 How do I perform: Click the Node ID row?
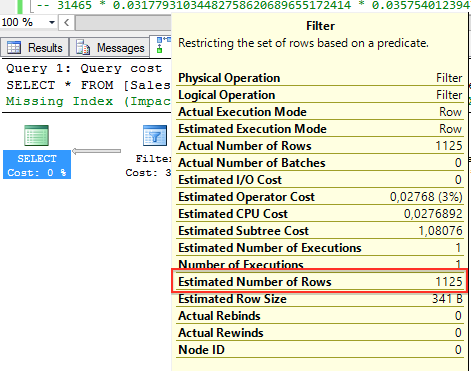(x=320, y=350)
